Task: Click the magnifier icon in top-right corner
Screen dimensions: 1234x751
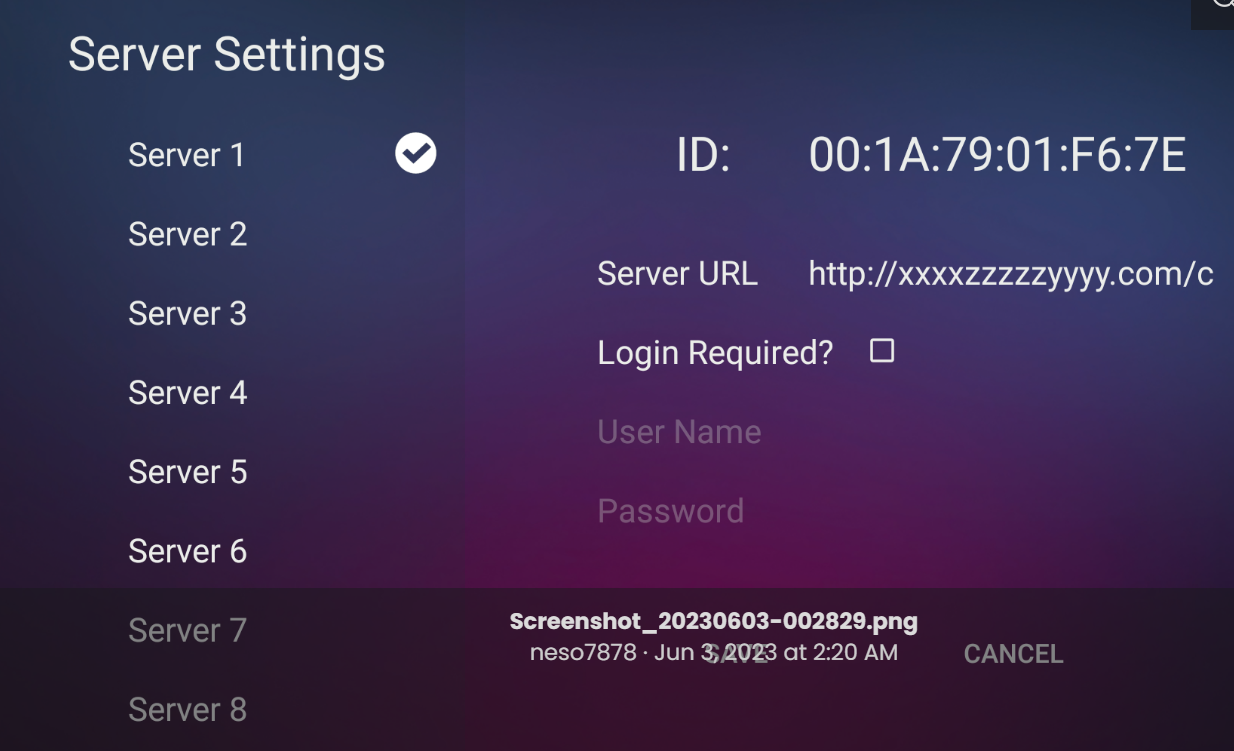Action: [x=1222, y=5]
